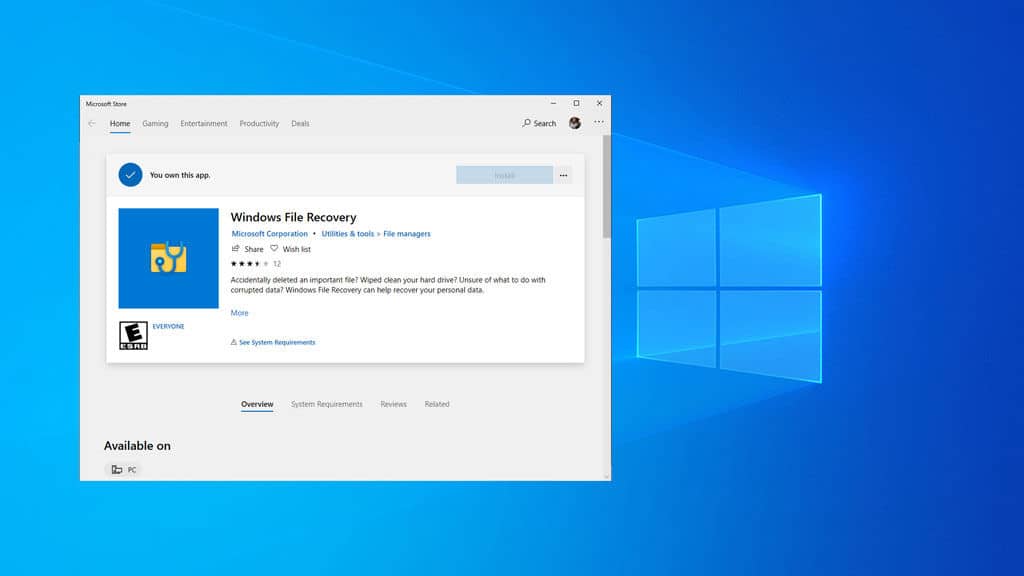Open the more options button beside Install
This screenshot has width=1024, height=576.
tap(563, 175)
